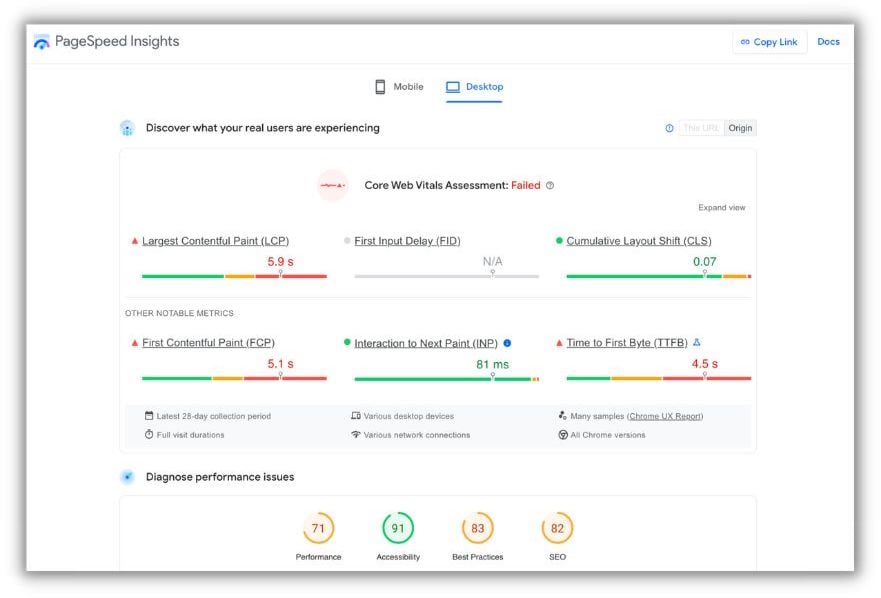
Task: Click devices icon for Various desktop devices
Action: tap(356, 416)
